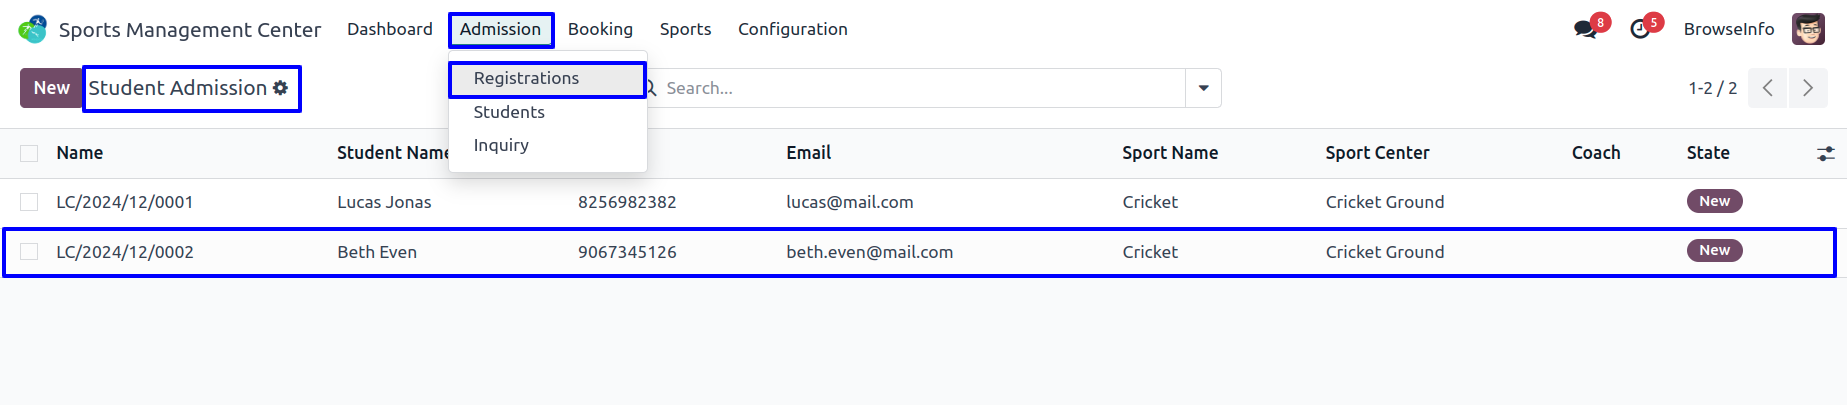
Task: Go to the previous page arrow
Action: pos(1768,88)
